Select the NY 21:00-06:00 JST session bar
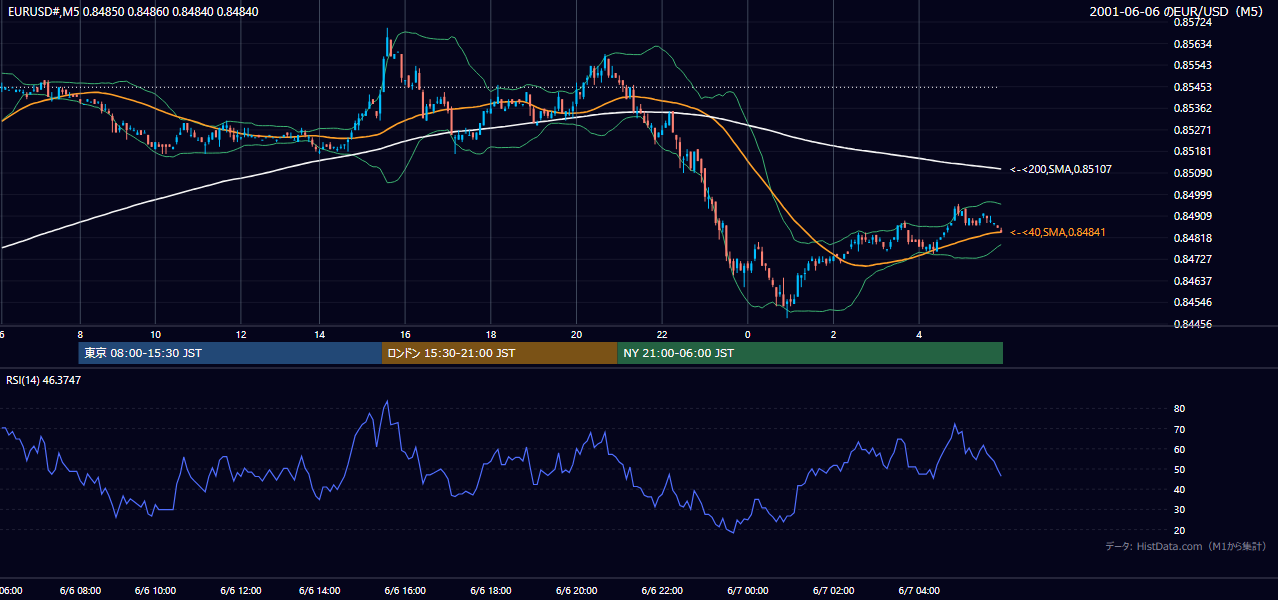Image resolution: width=1278 pixels, height=600 pixels. point(810,353)
